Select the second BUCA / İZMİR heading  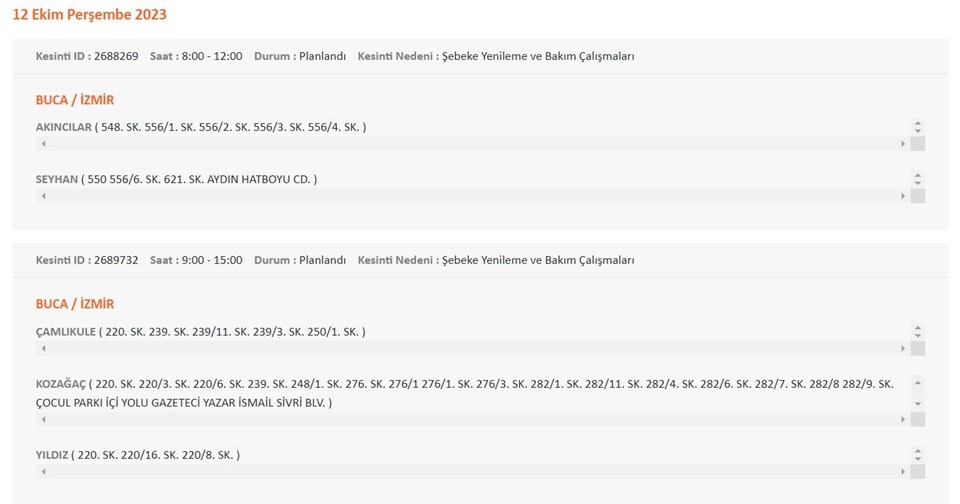[75, 304]
